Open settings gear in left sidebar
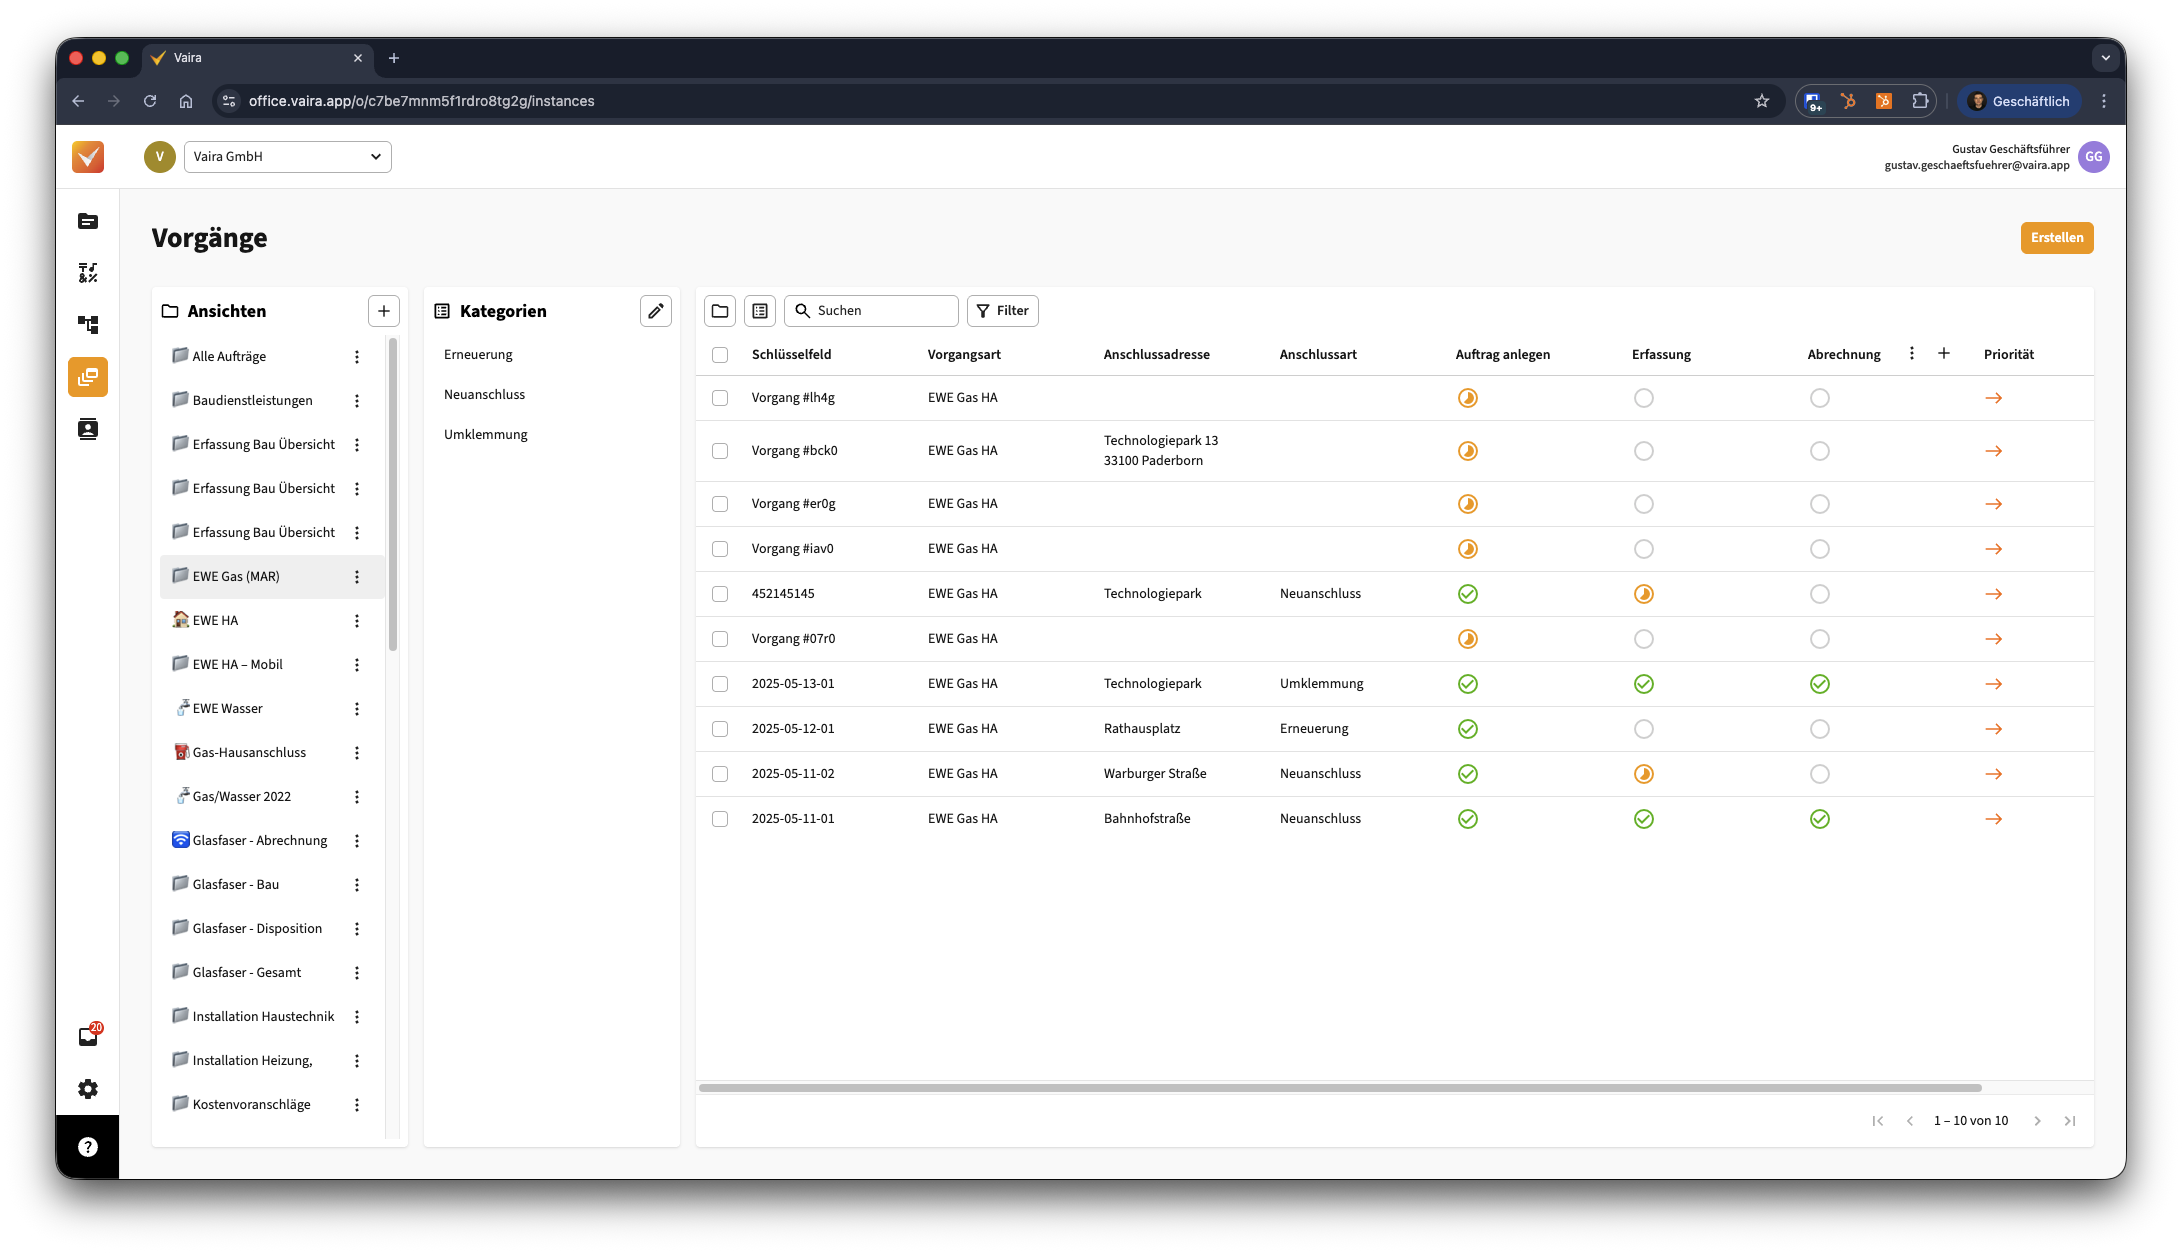2182x1253 pixels. [88, 1089]
